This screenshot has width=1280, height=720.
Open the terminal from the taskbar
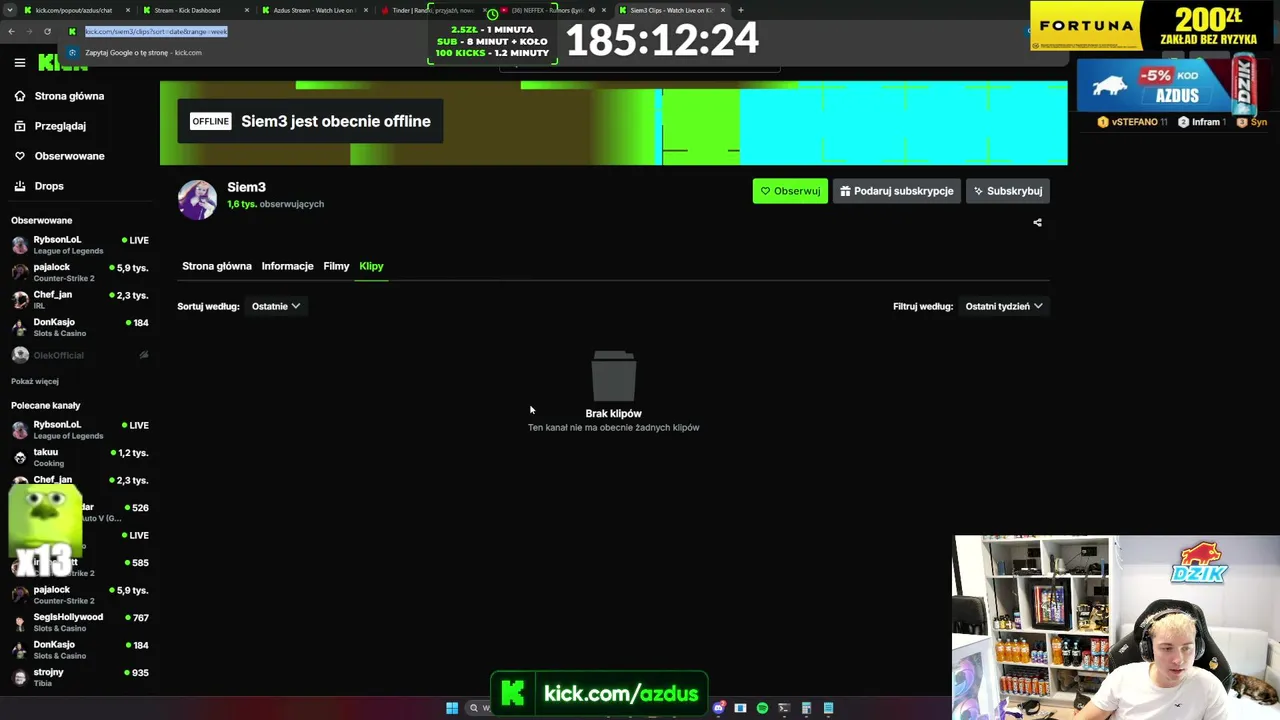click(784, 708)
